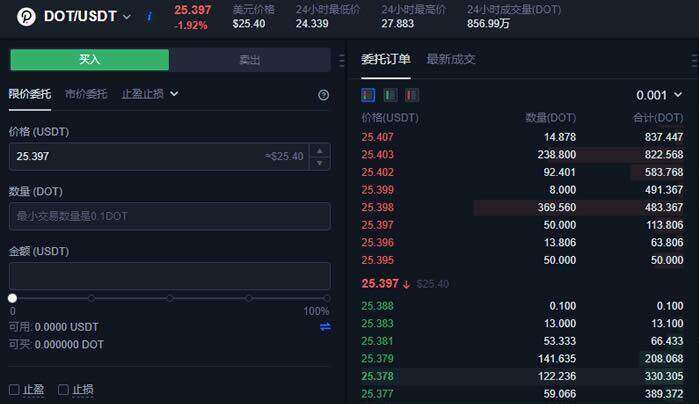Show combined buy and sell order book view

pos(368,95)
